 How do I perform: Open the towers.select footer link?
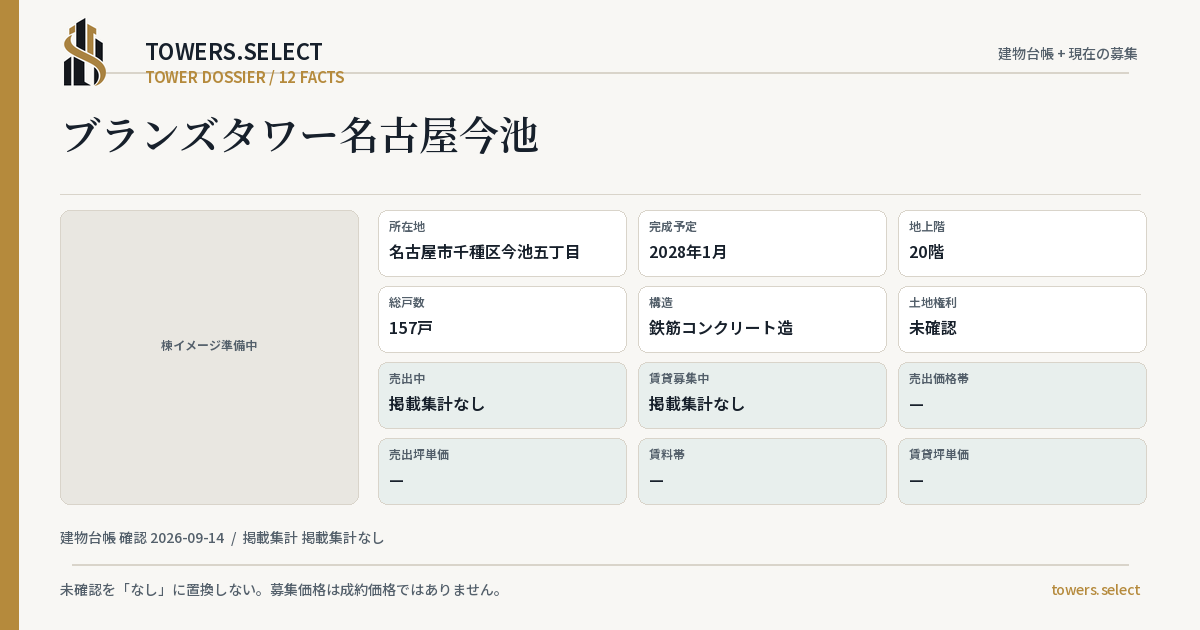1095,590
